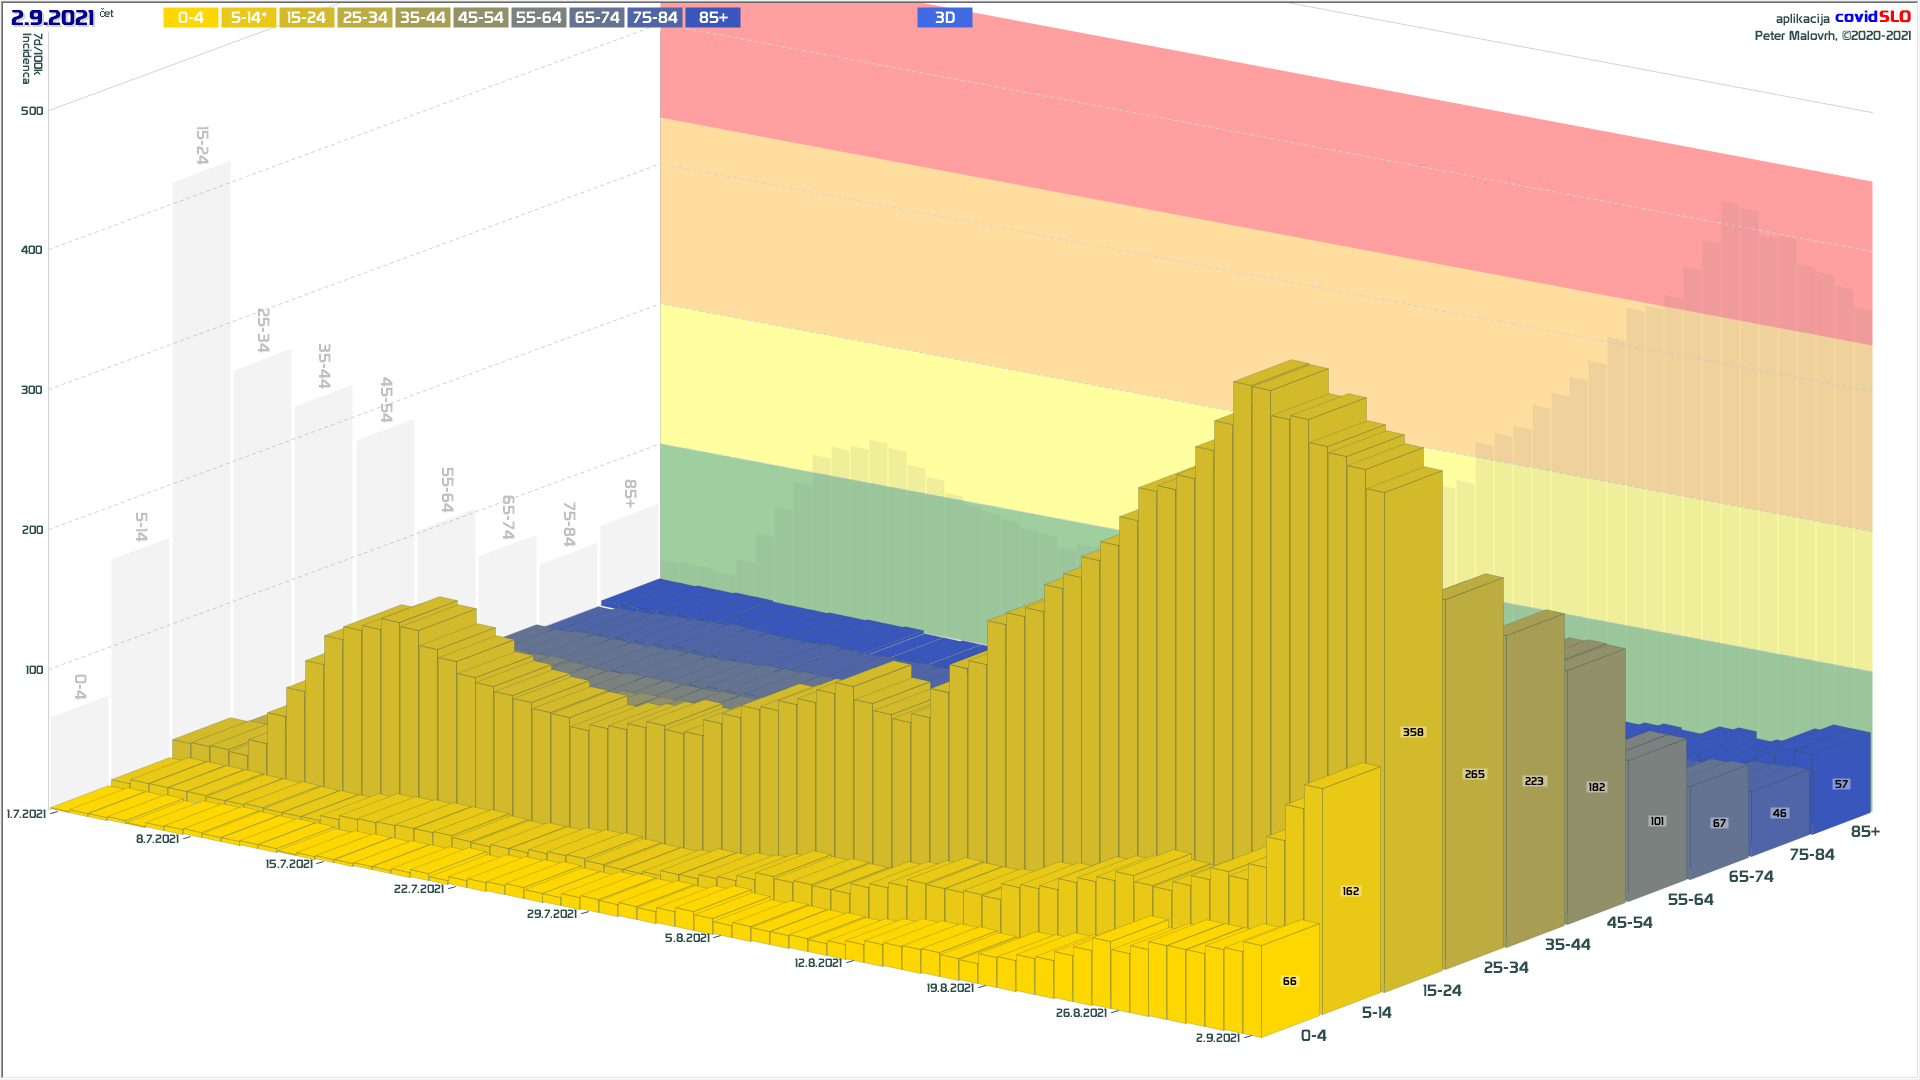Select the 65-74 legend swatch

click(597, 18)
